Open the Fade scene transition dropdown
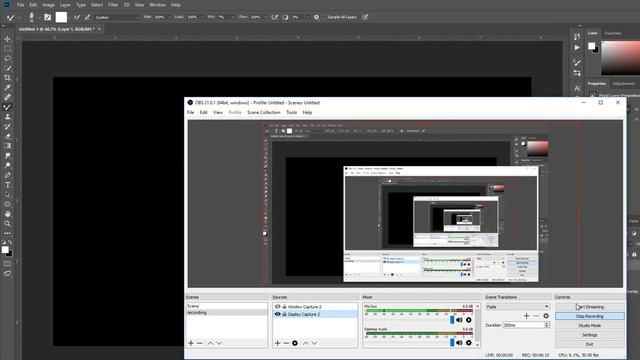Image resolution: width=640 pixels, height=360 pixels. [517, 307]
